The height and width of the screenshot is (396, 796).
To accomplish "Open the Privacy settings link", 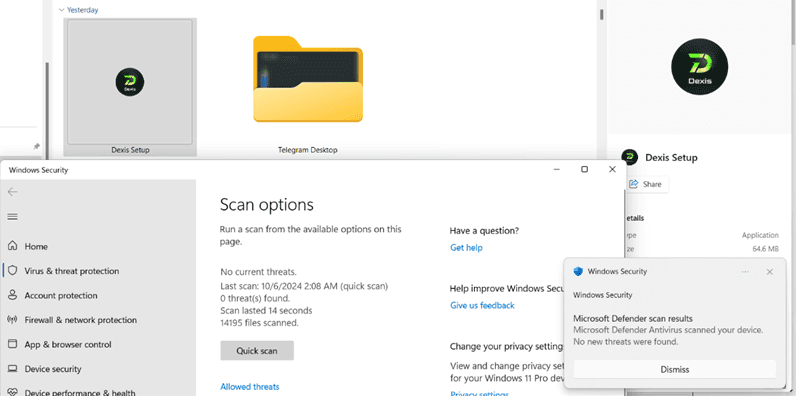I will click(479, 393).
